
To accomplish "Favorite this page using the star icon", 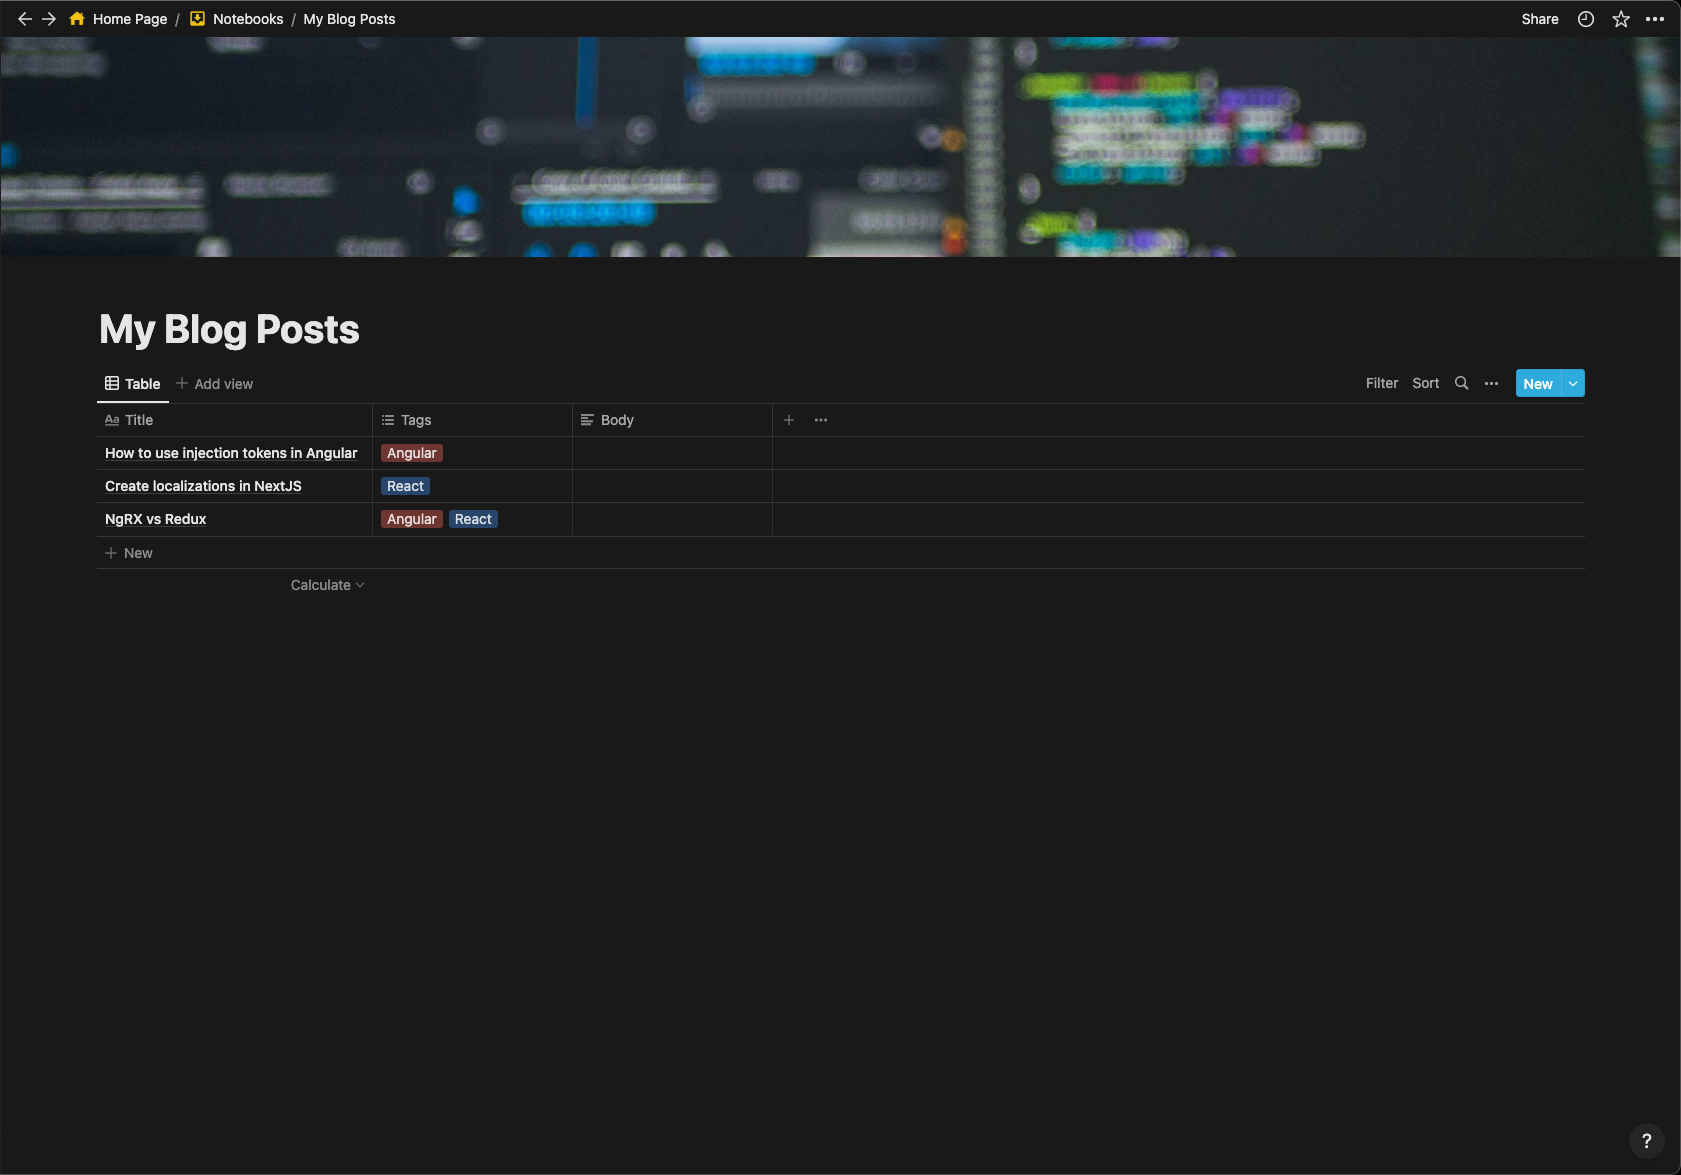I will tap(1620, 18).
